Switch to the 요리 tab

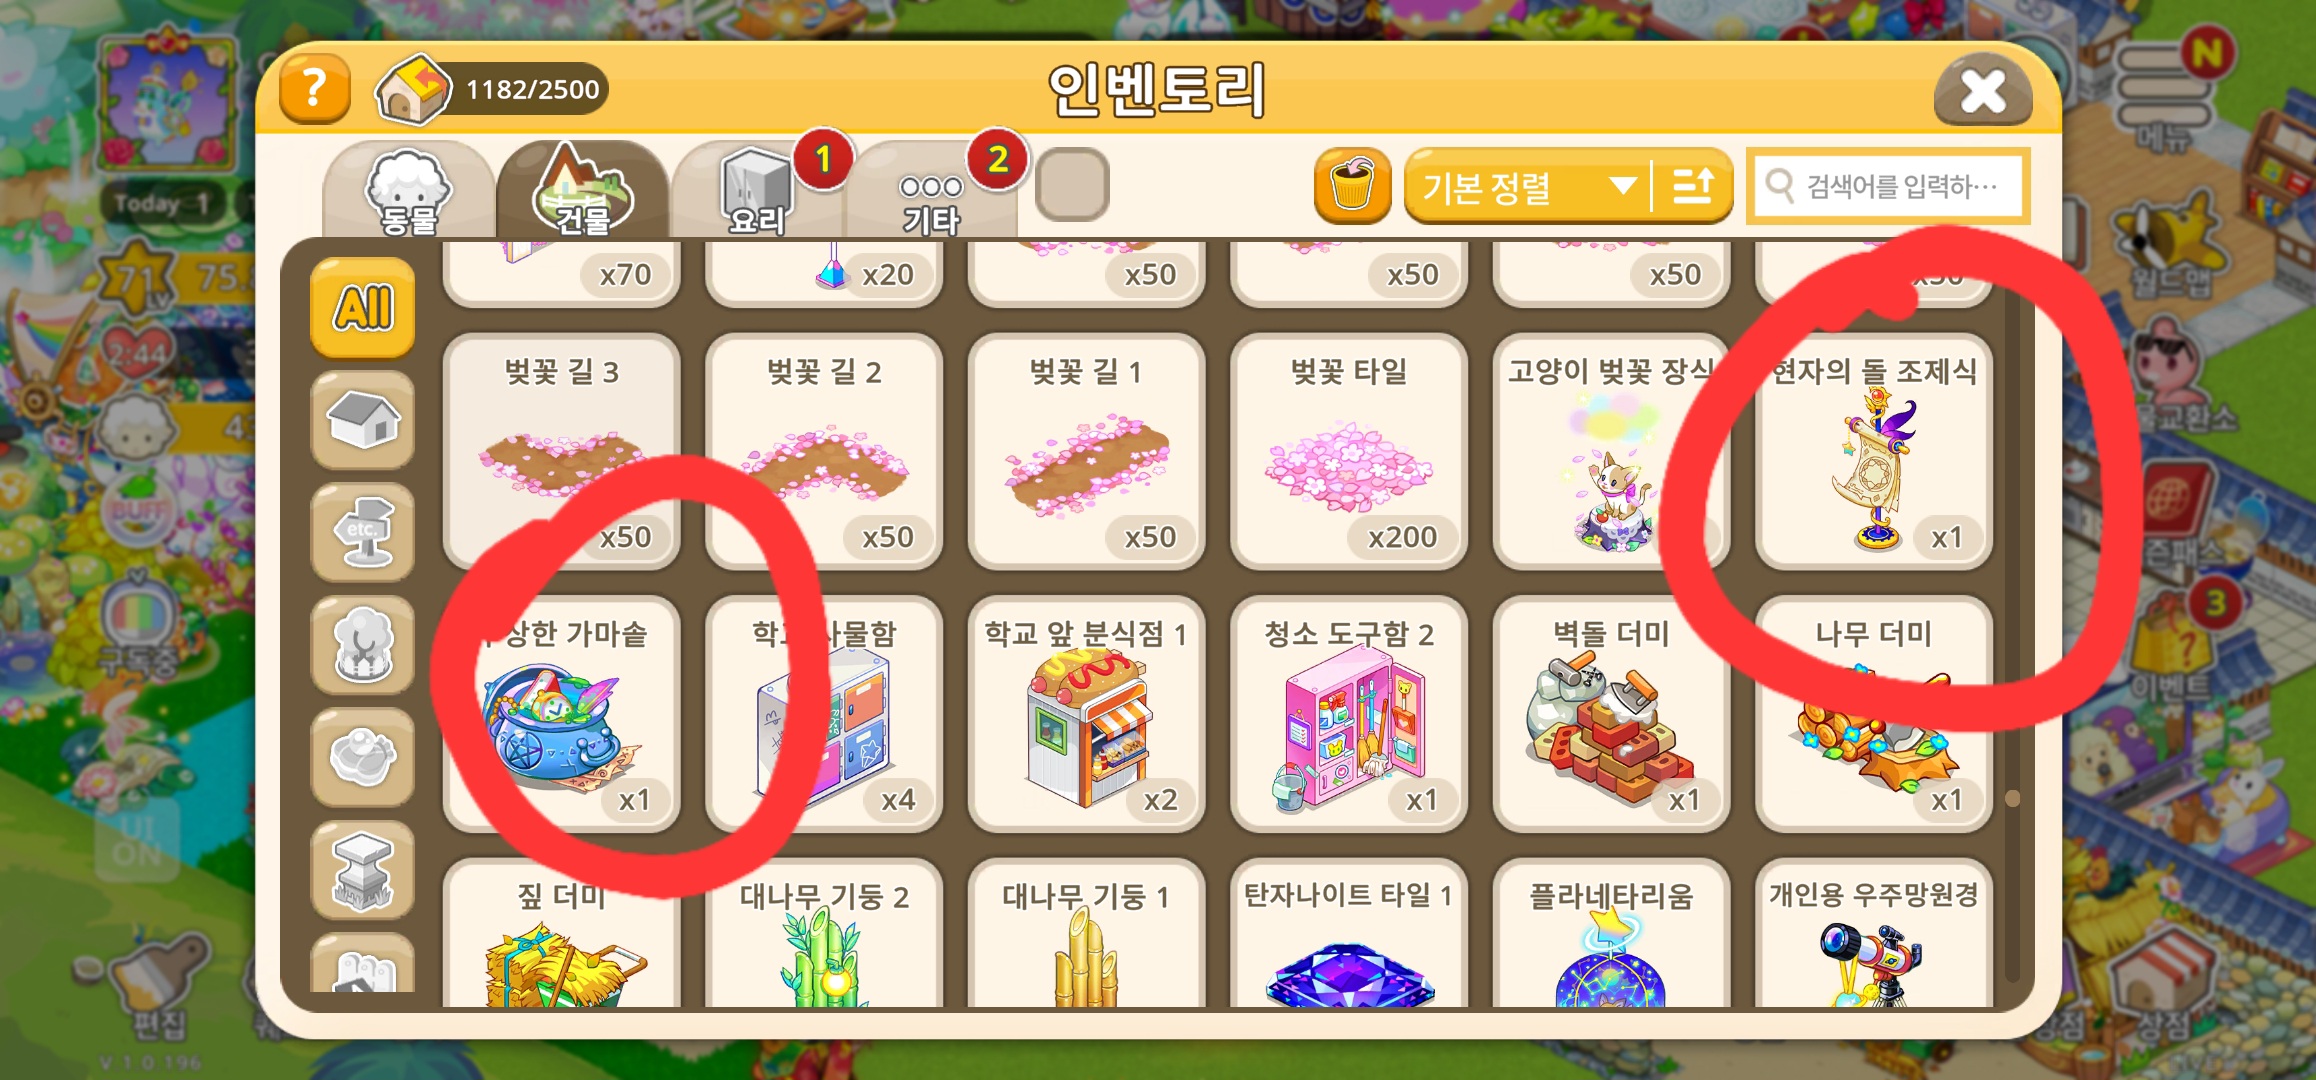click(x=757, y=192)
